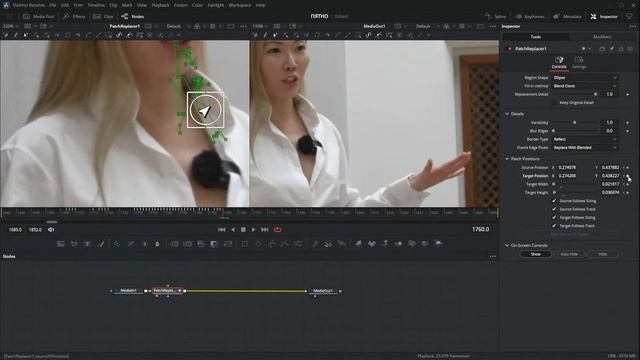Open the Region Shape dropdown
The width and height of the screenshot is (640, 360).
pyautogui.click(x=585, y=78)
